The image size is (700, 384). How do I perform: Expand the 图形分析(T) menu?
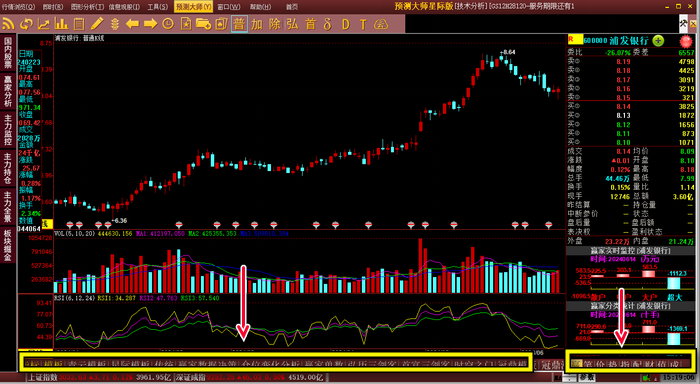click(88, 7)
